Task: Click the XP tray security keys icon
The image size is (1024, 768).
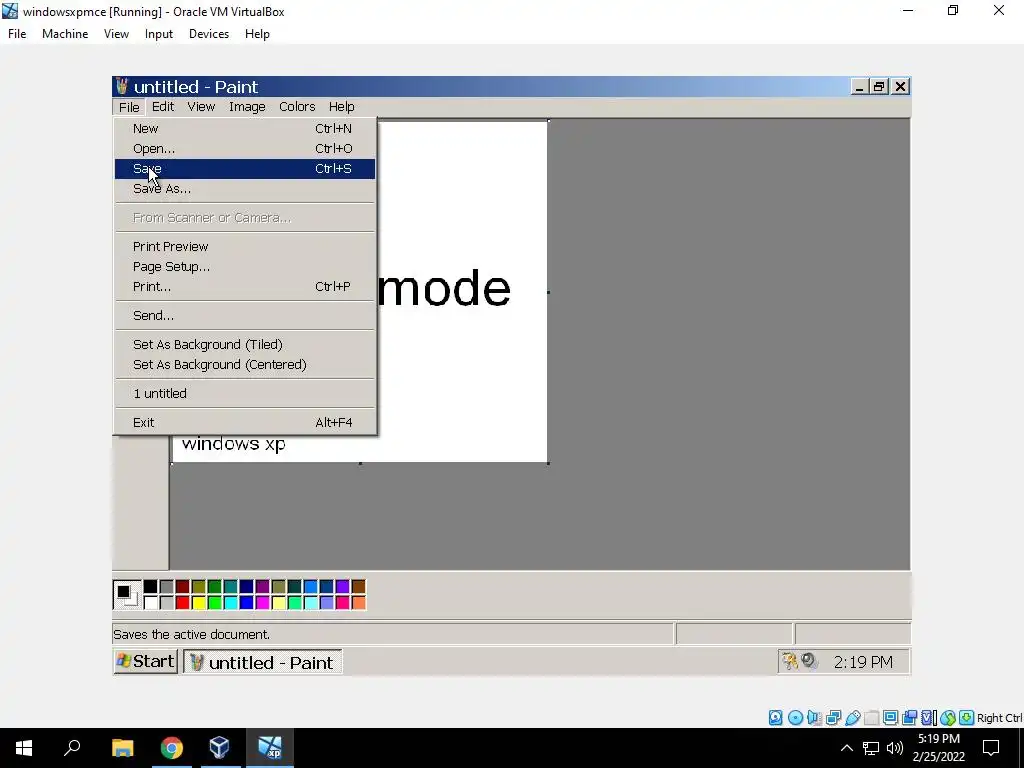Action: (790, 662)
